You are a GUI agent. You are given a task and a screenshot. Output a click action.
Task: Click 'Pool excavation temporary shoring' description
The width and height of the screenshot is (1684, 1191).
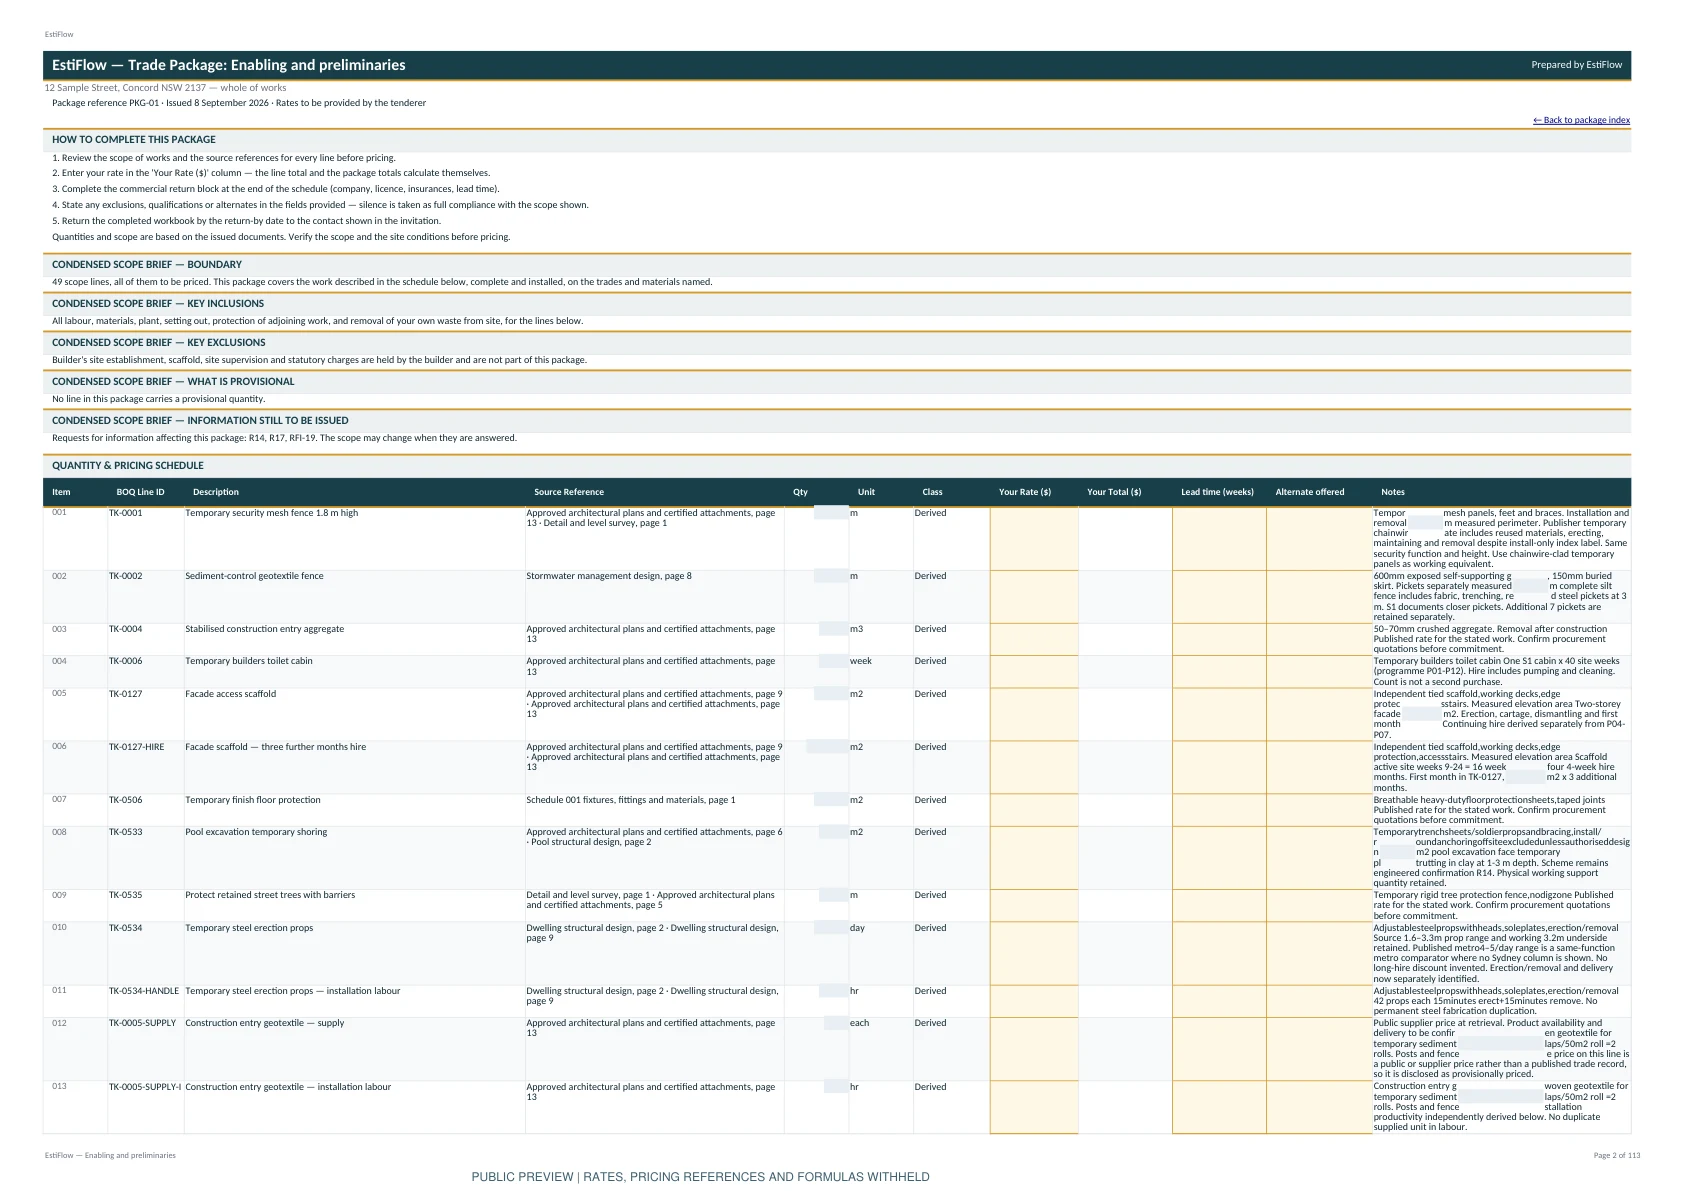pyautogui.click(x=256, y=832)
